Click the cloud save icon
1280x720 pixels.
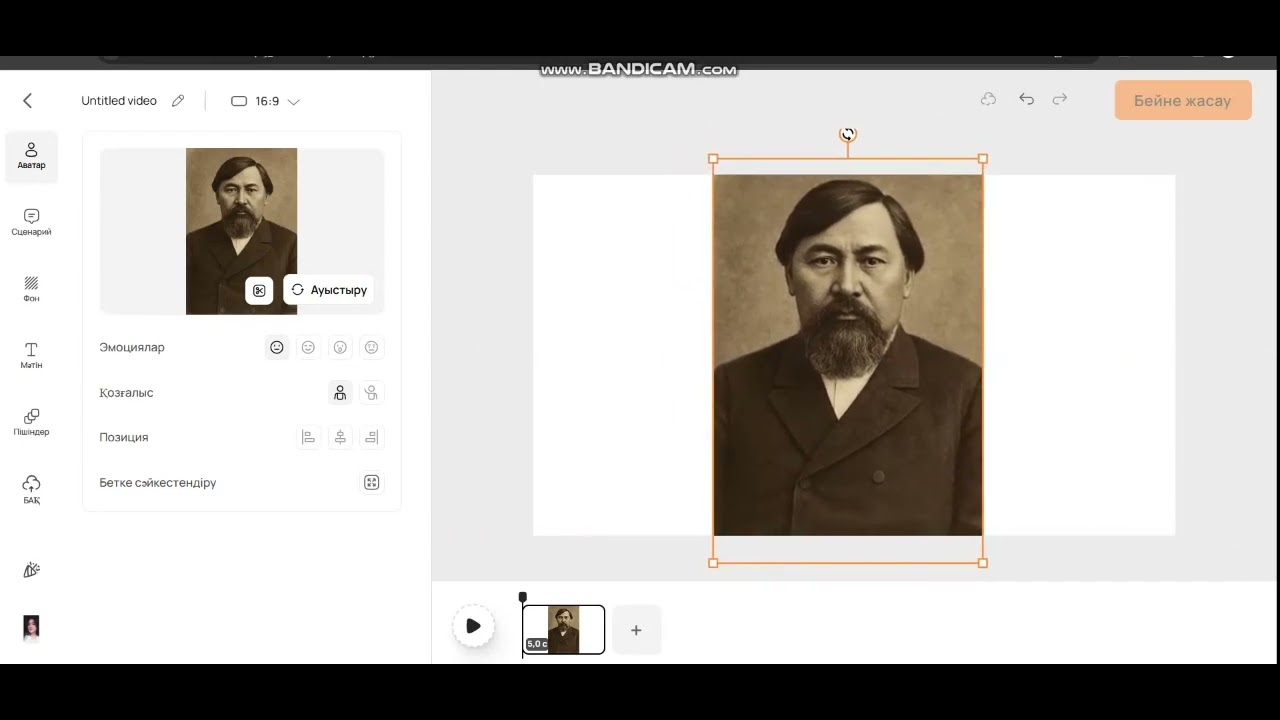[988, 99]
